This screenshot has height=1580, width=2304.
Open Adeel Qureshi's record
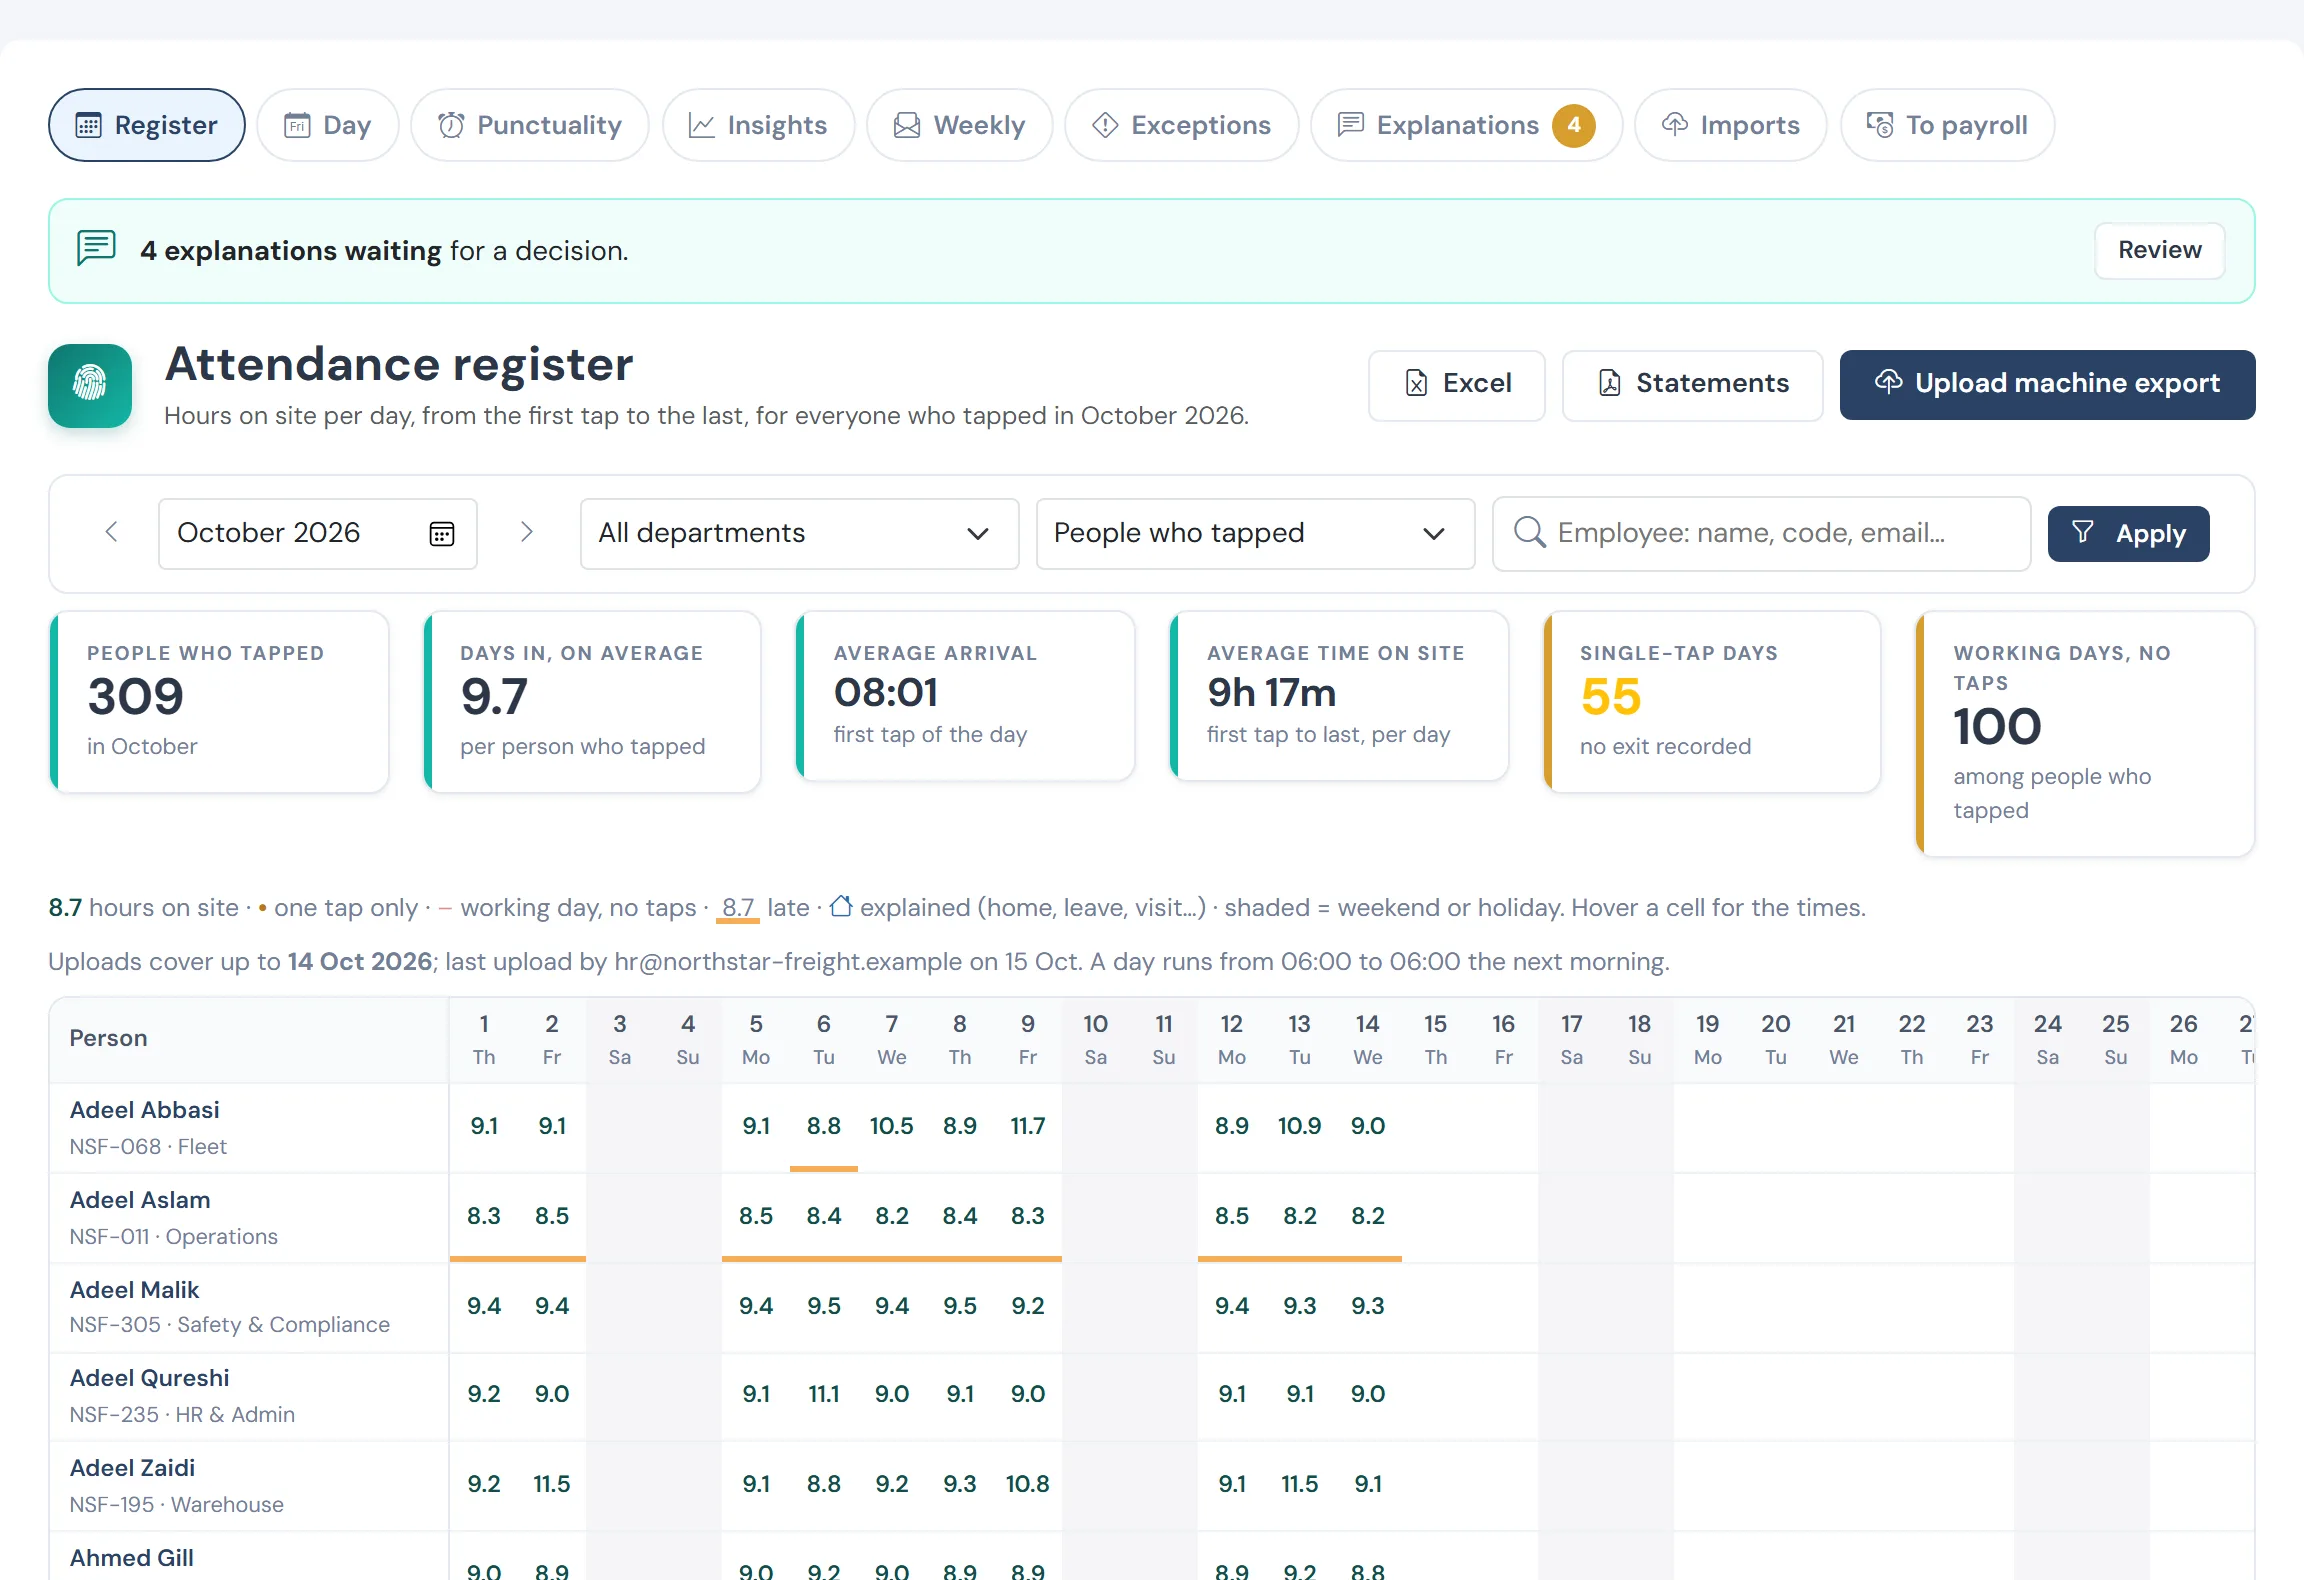click(150, 1378)
